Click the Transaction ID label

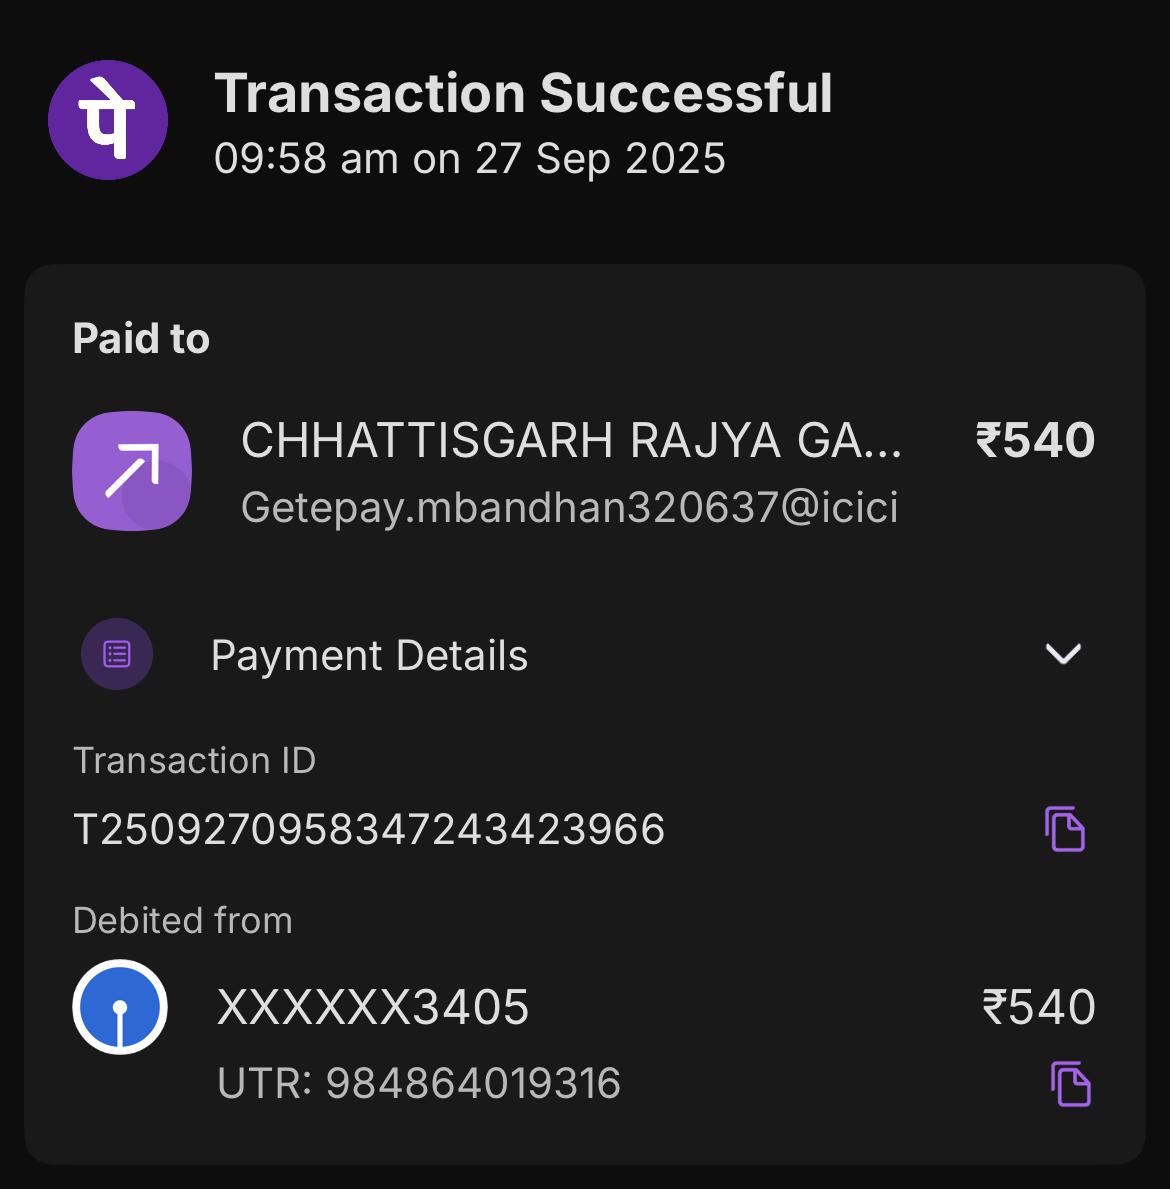click(x=194, y=761)
